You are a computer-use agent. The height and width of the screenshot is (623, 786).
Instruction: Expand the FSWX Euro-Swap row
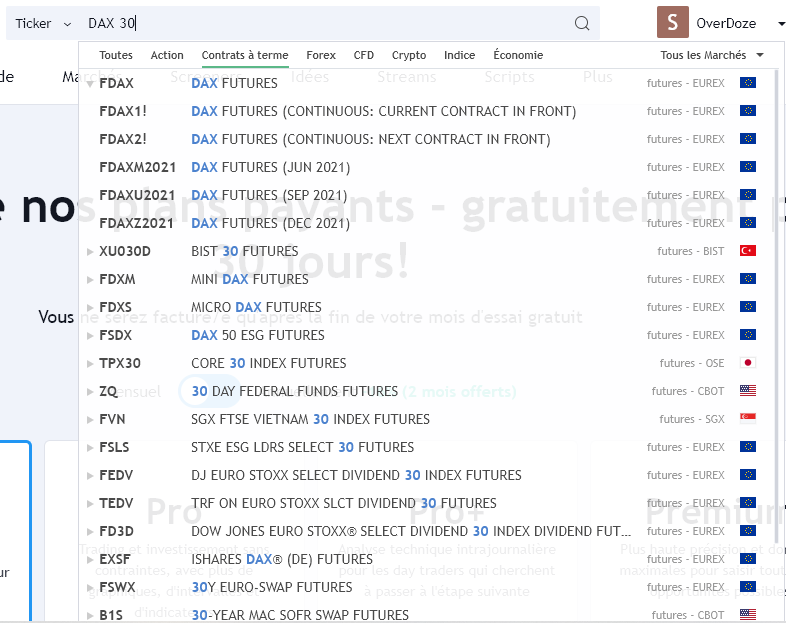90,588
